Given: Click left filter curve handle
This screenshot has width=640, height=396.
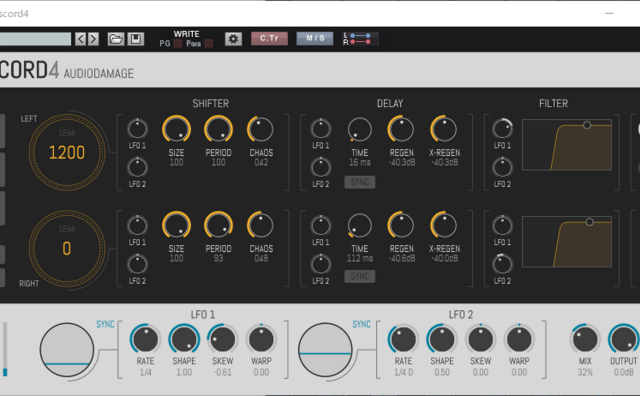Looking at the screenshot, I should click(x=587, y=125).
